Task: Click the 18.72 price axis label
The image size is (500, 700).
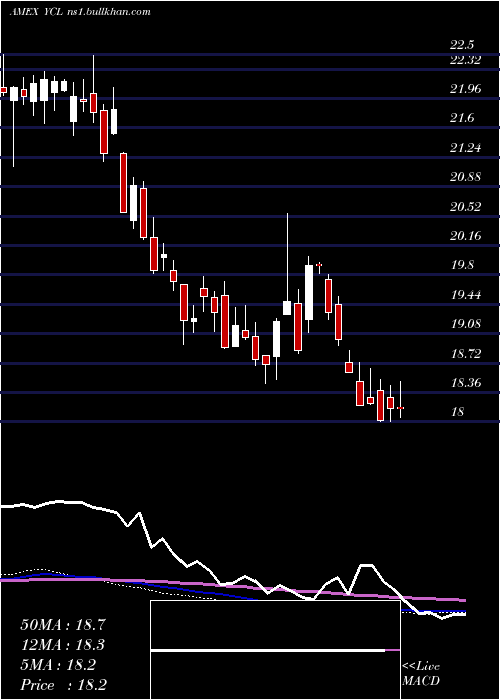Action: pos(466,354)
